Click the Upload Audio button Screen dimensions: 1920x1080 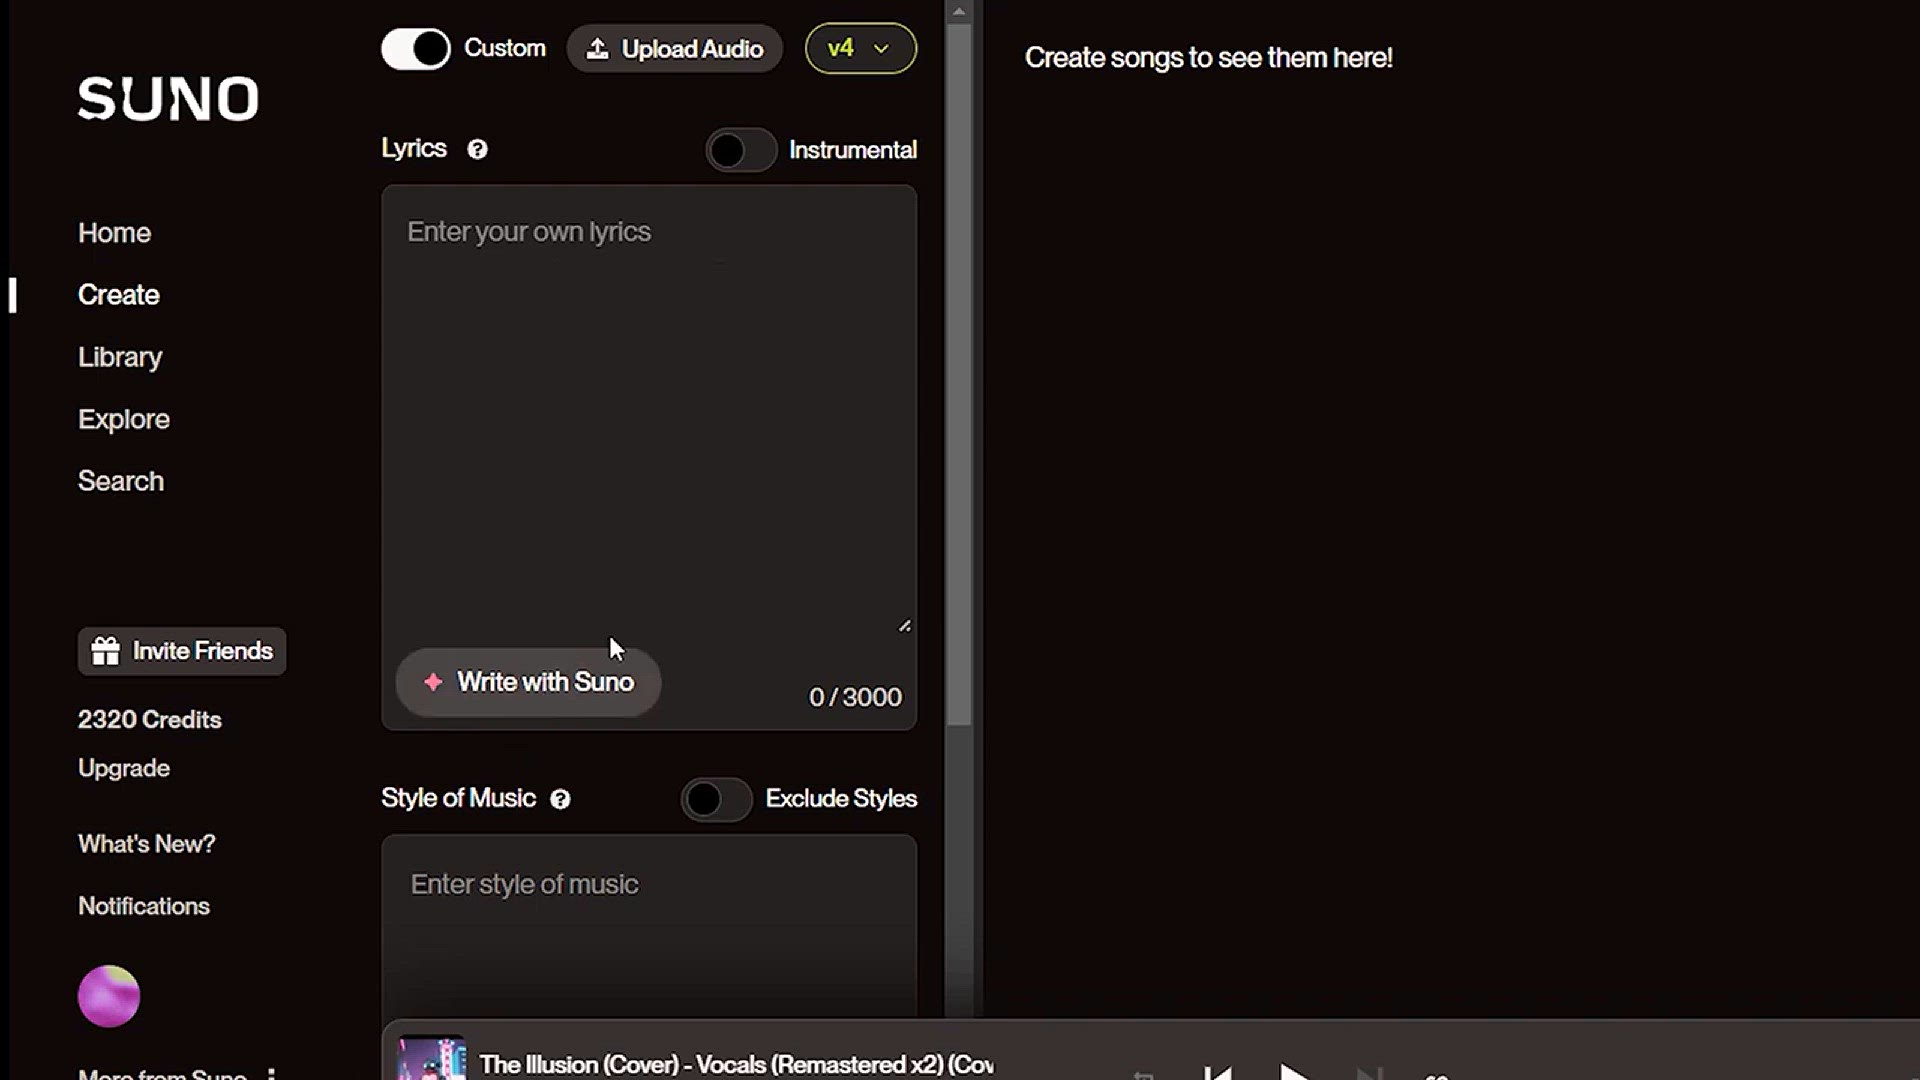tap(674, 48)
